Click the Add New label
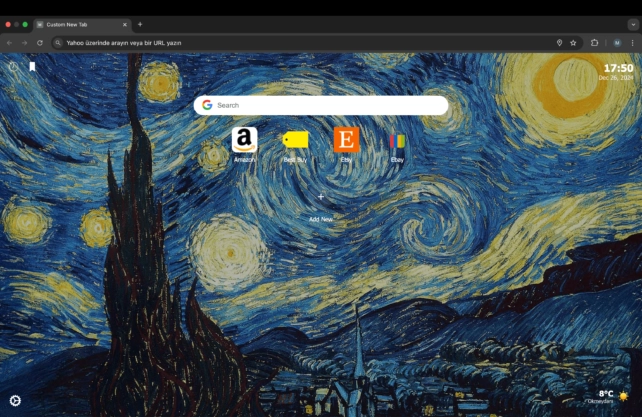 coord(321,220)
